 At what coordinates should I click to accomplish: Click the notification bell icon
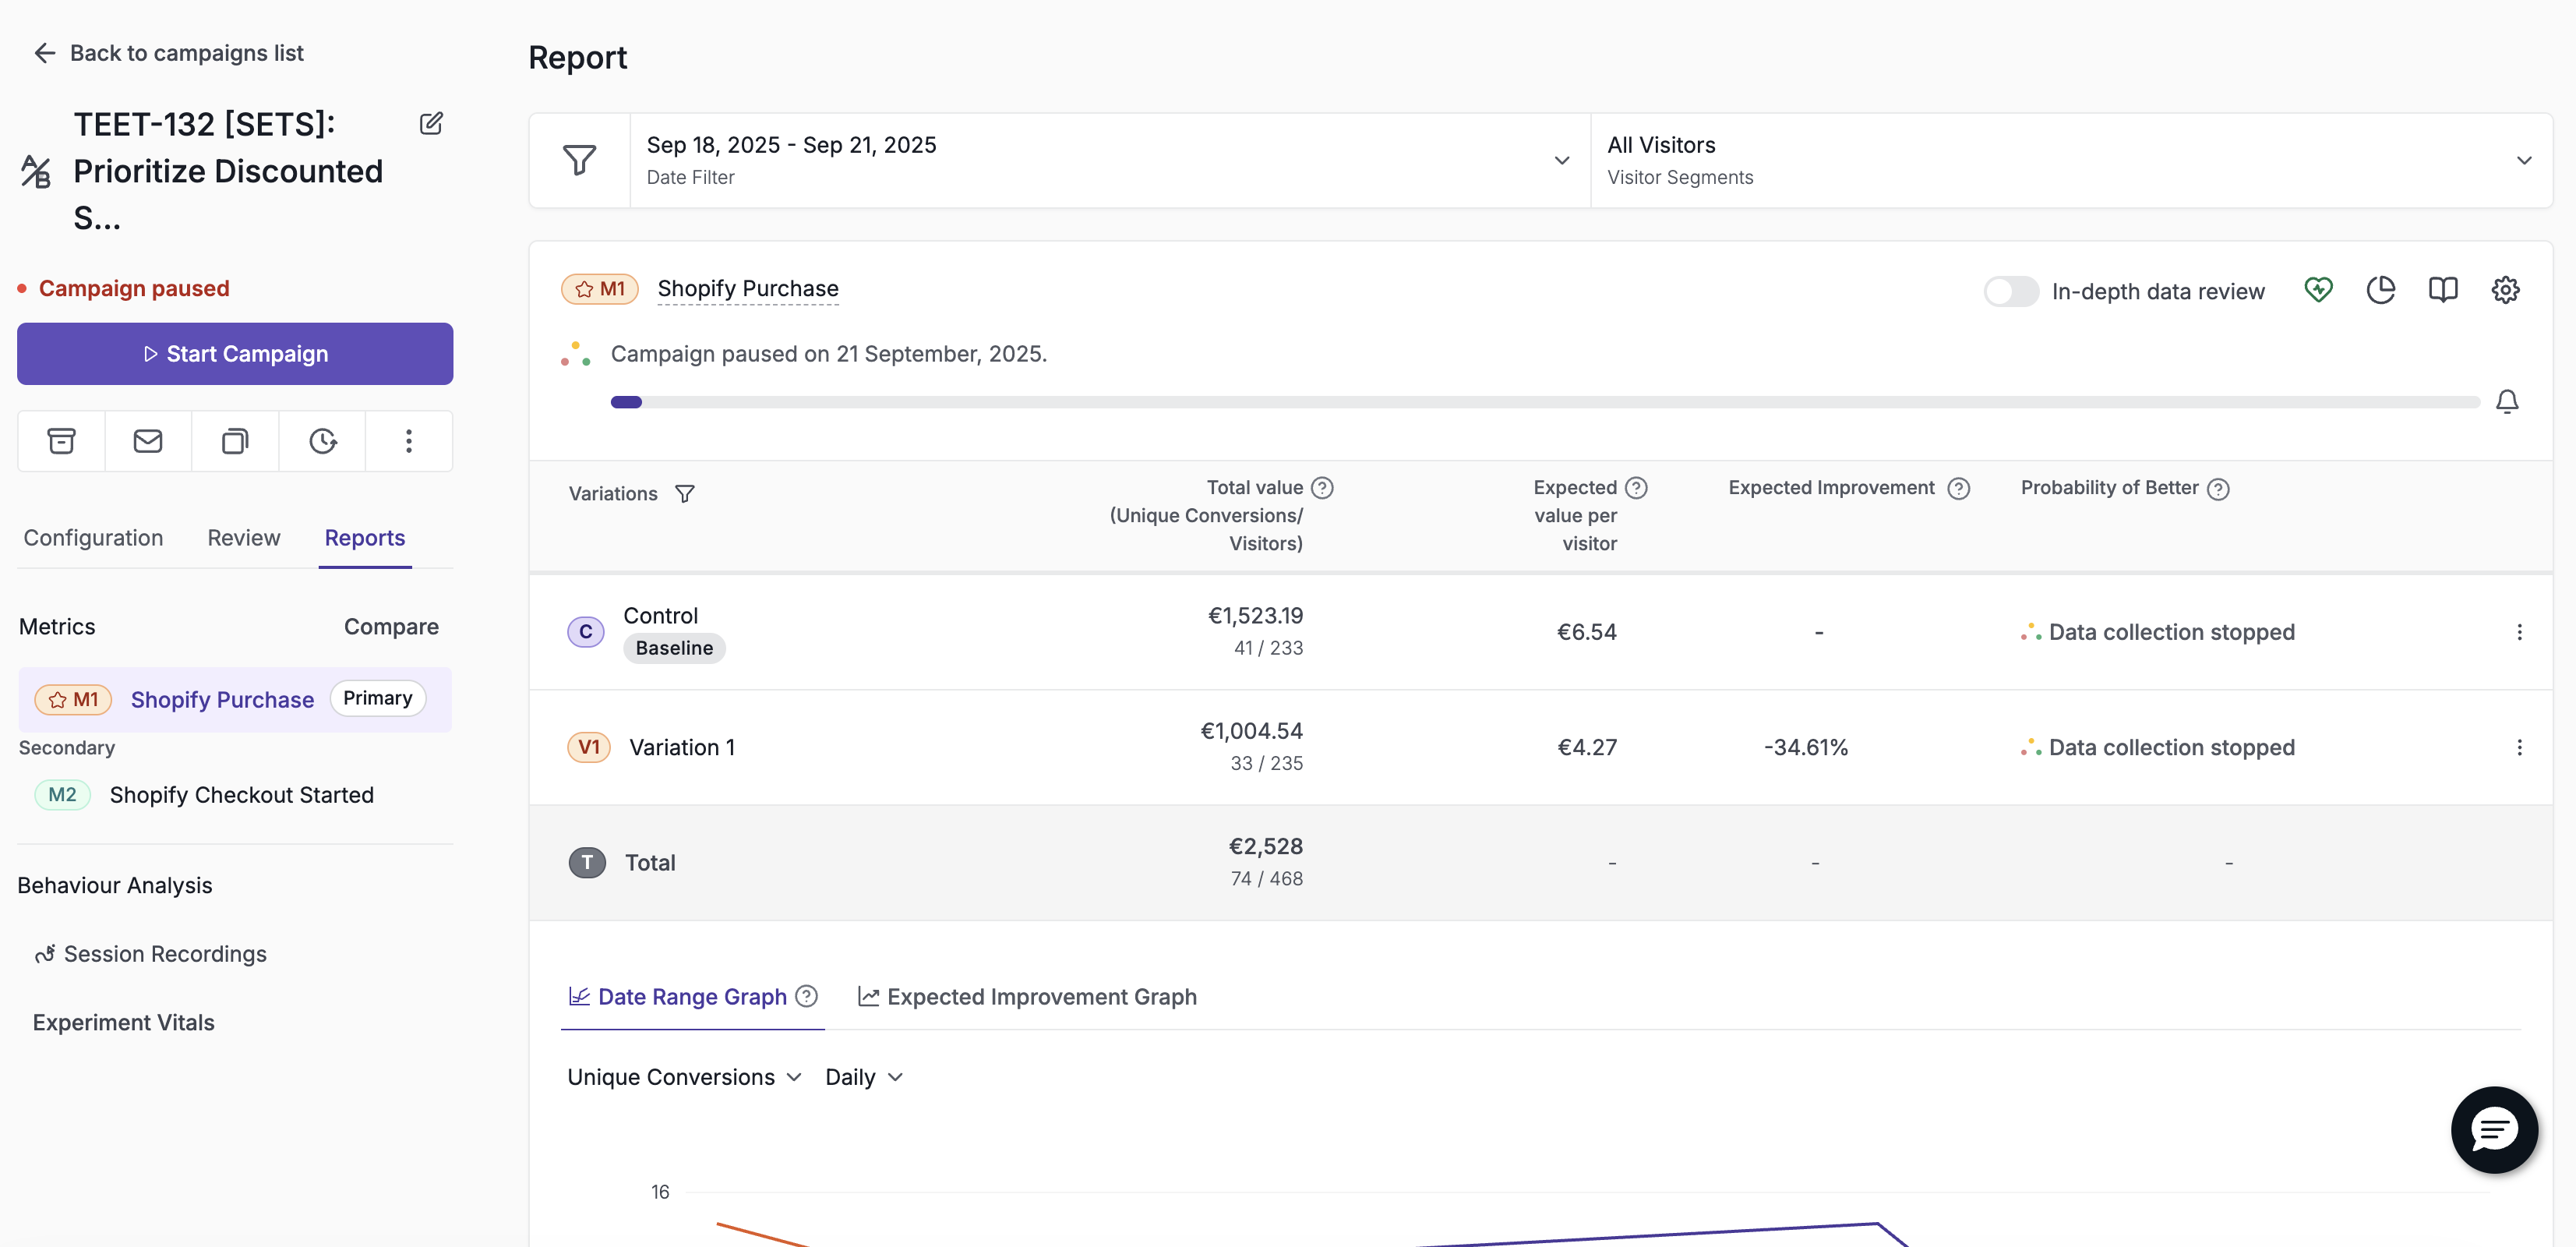pyautogui.click(x=2506, y=401)
